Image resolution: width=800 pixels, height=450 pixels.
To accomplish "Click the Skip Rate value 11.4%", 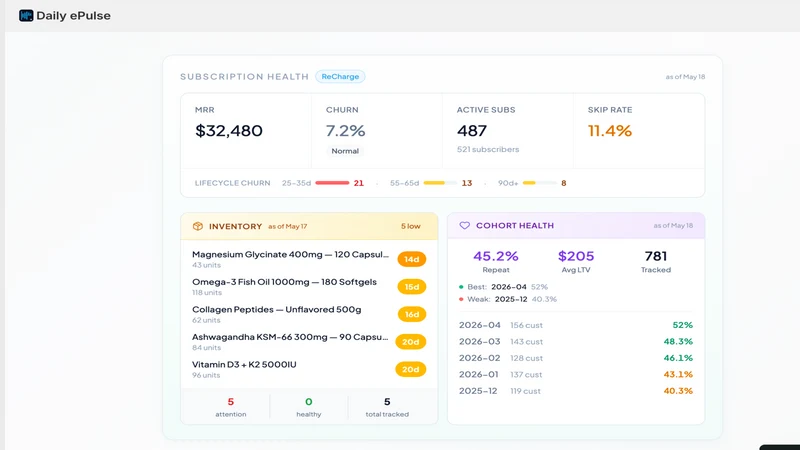I will click(610, 131).
